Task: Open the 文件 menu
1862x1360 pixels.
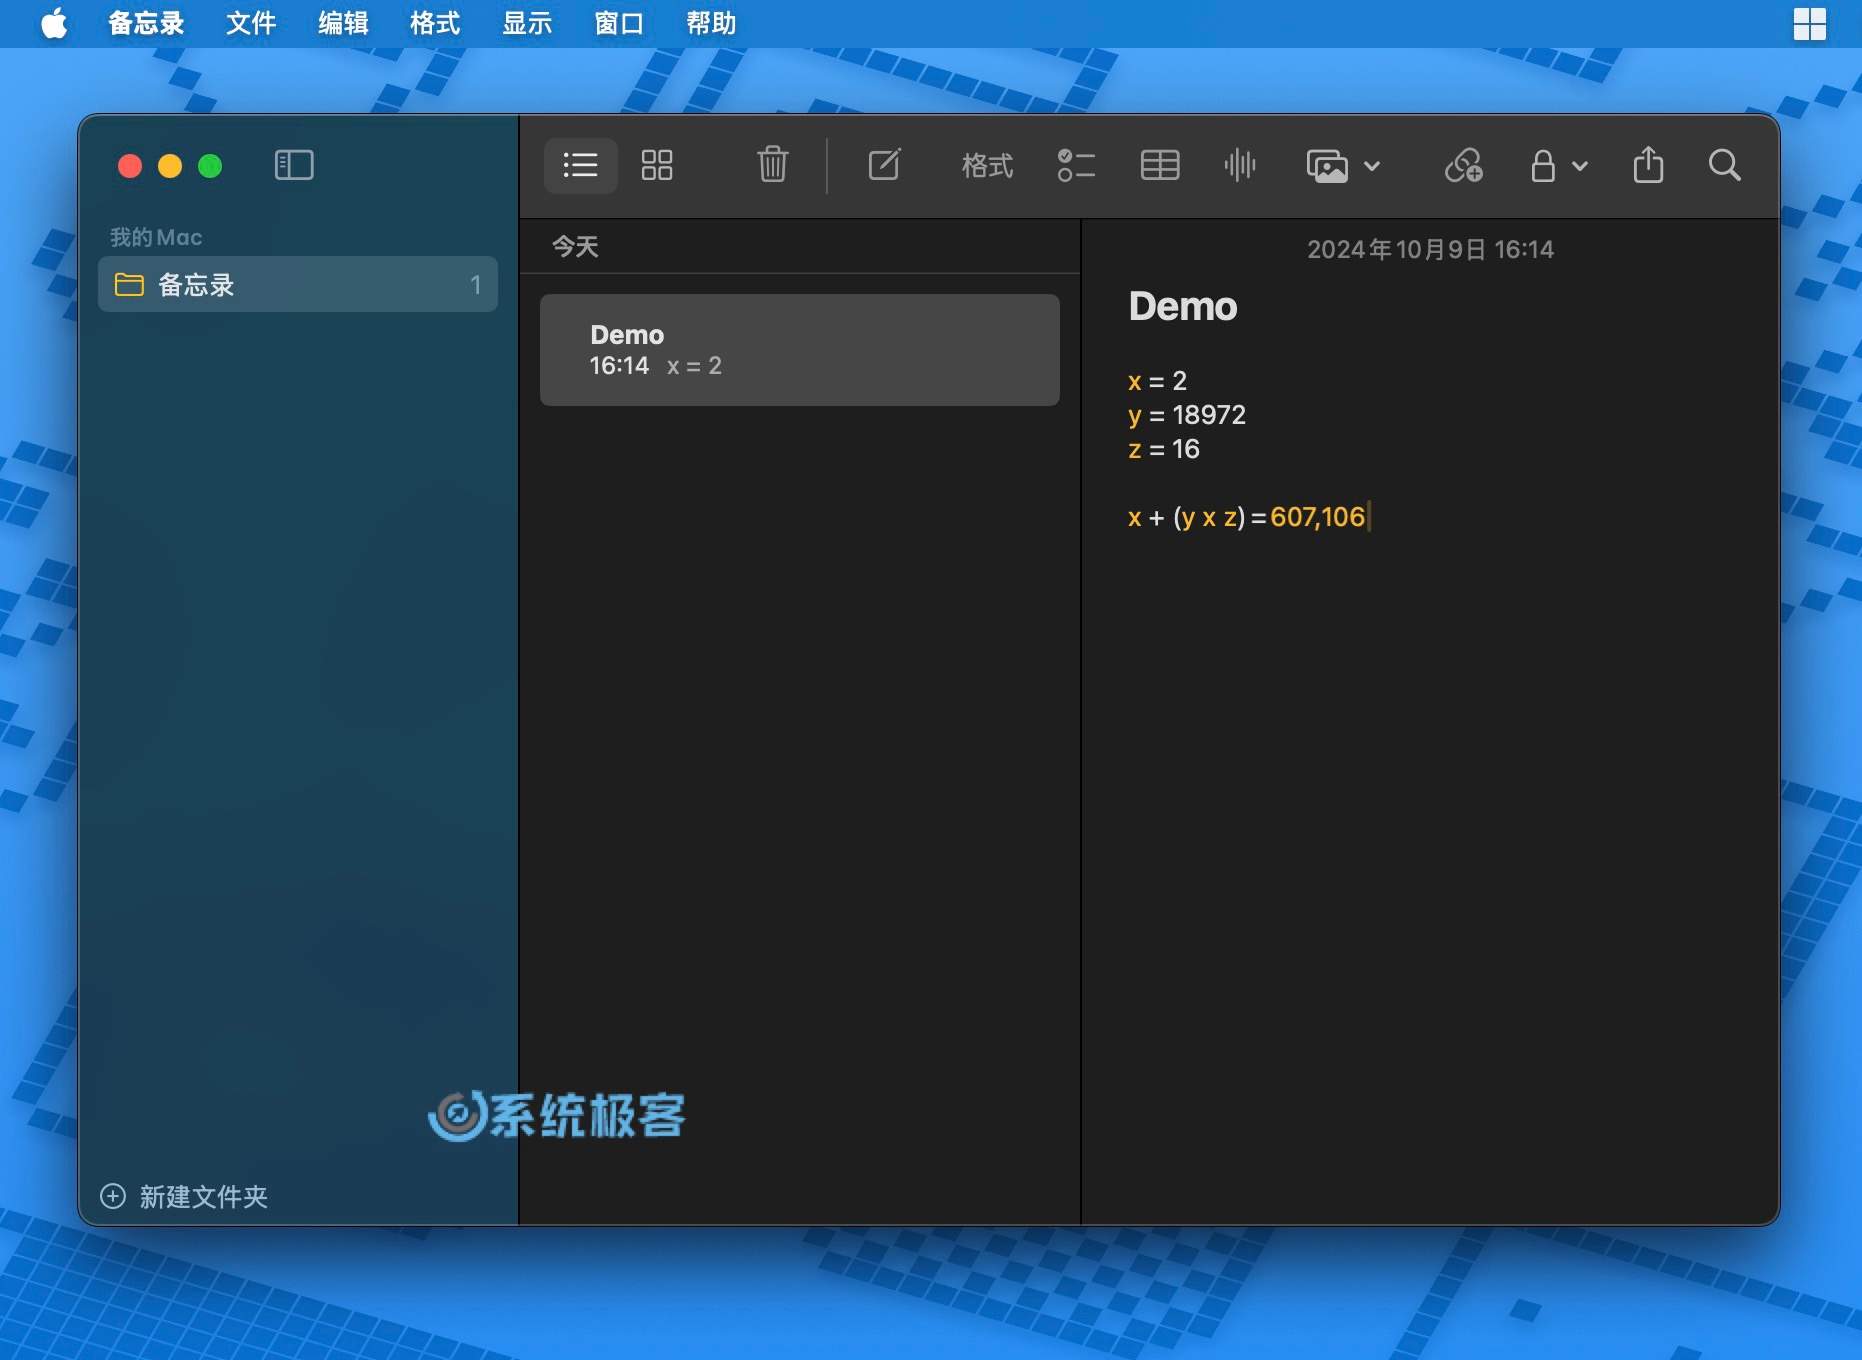Action: (251, 23)
